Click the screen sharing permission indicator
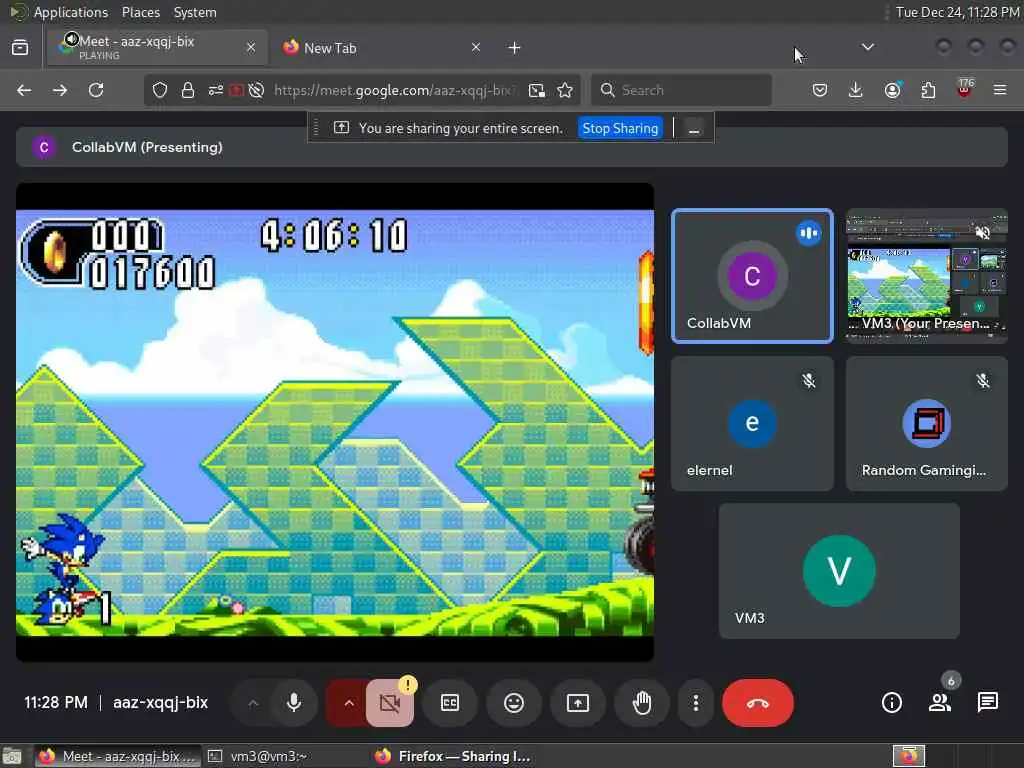The image size is (1024, 768). tap(236, 90)
